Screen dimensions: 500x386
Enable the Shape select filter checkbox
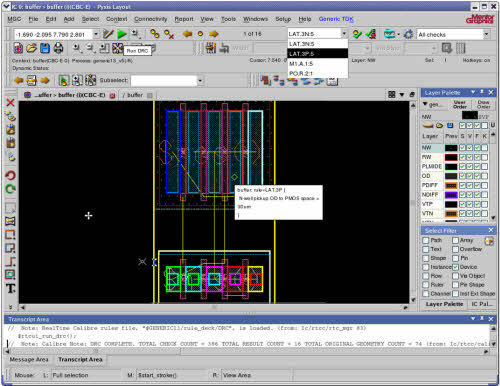coord(426,258)
